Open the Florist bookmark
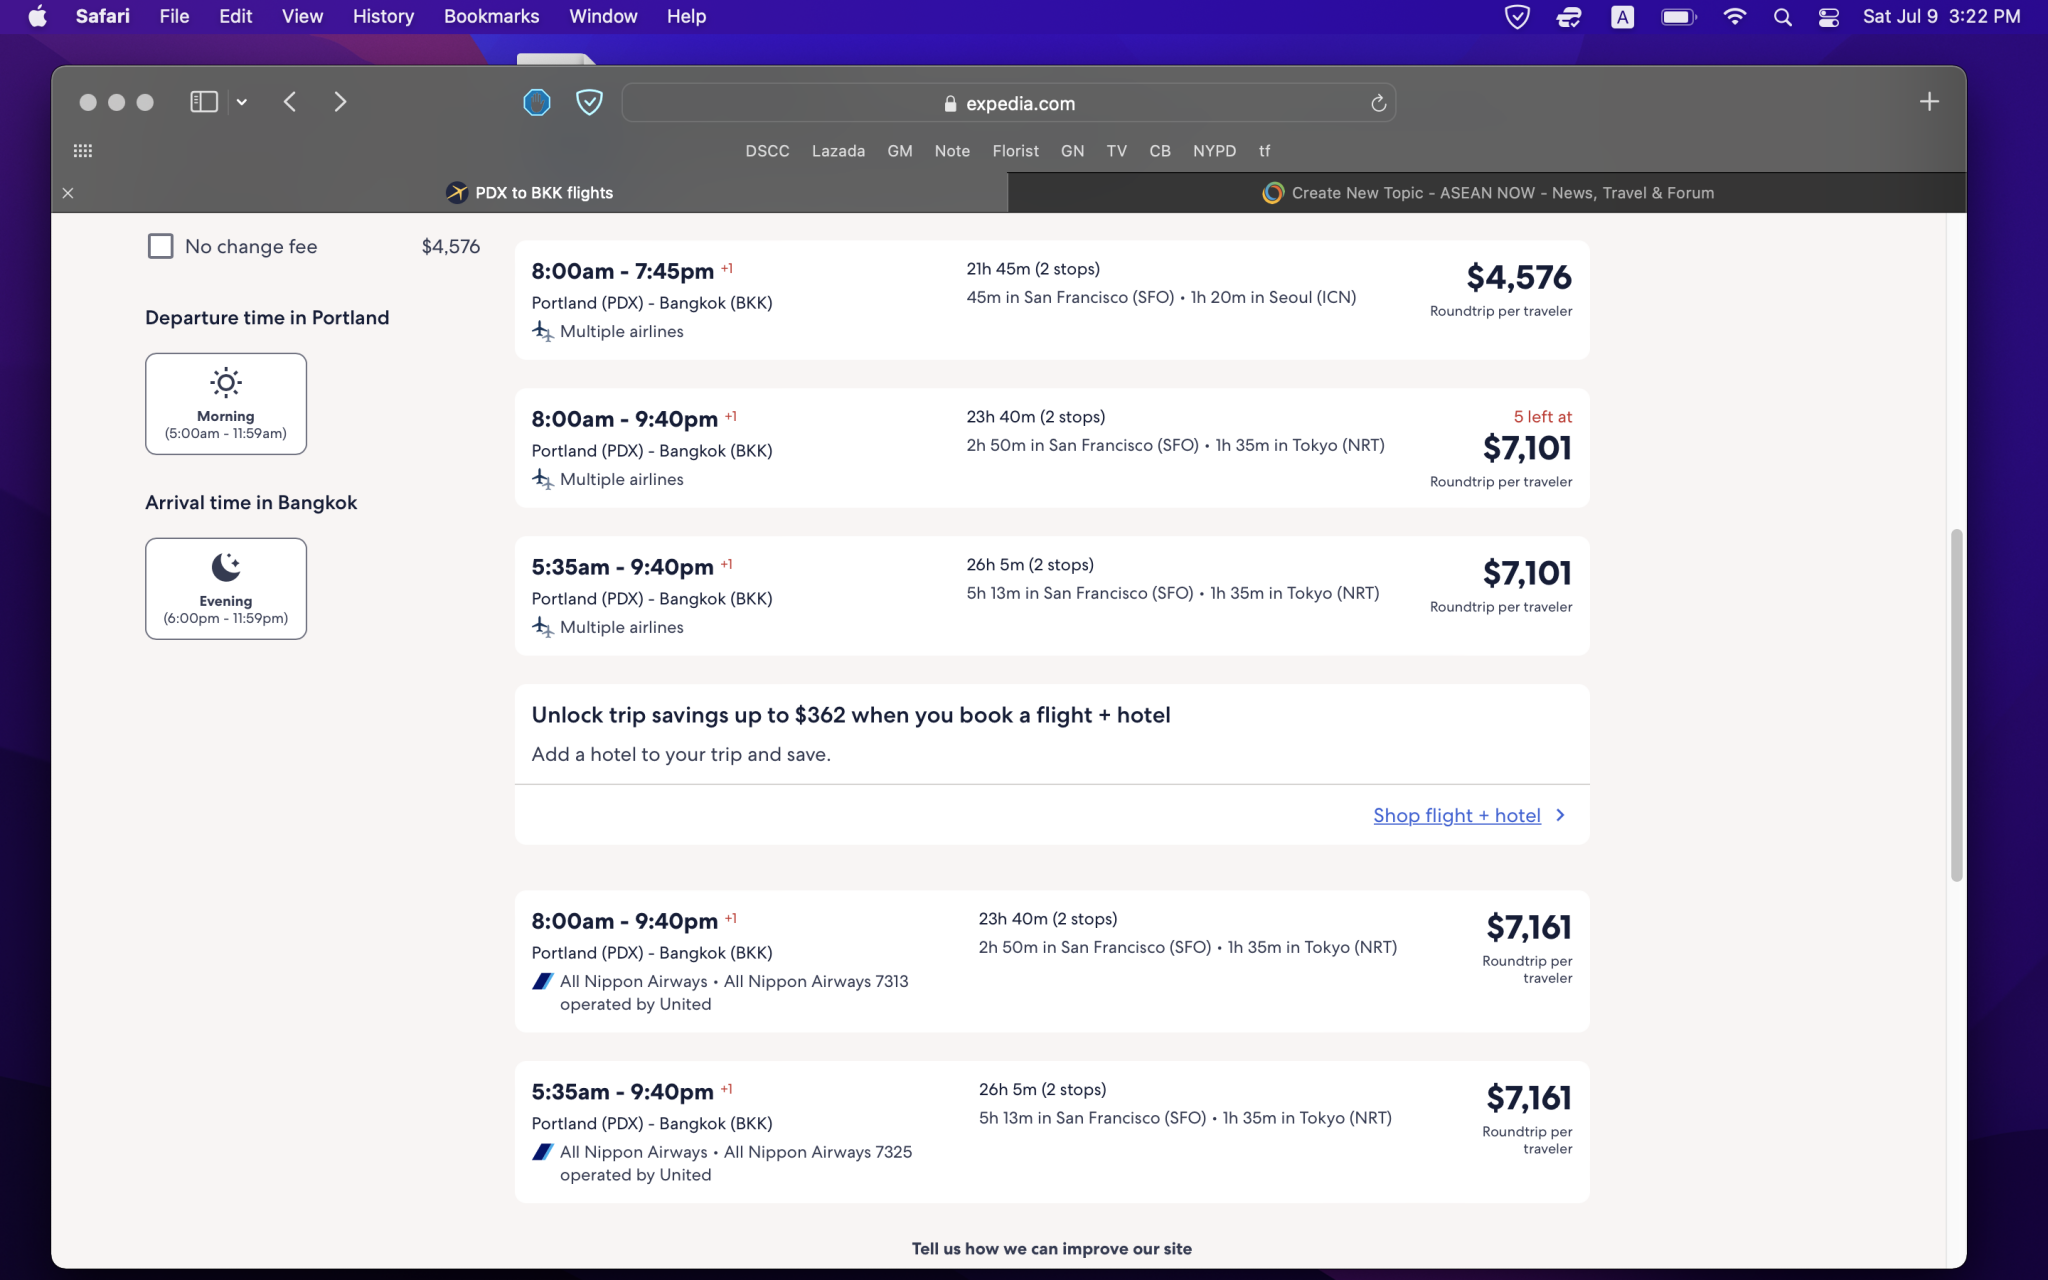 click(x=1015, y=151)
